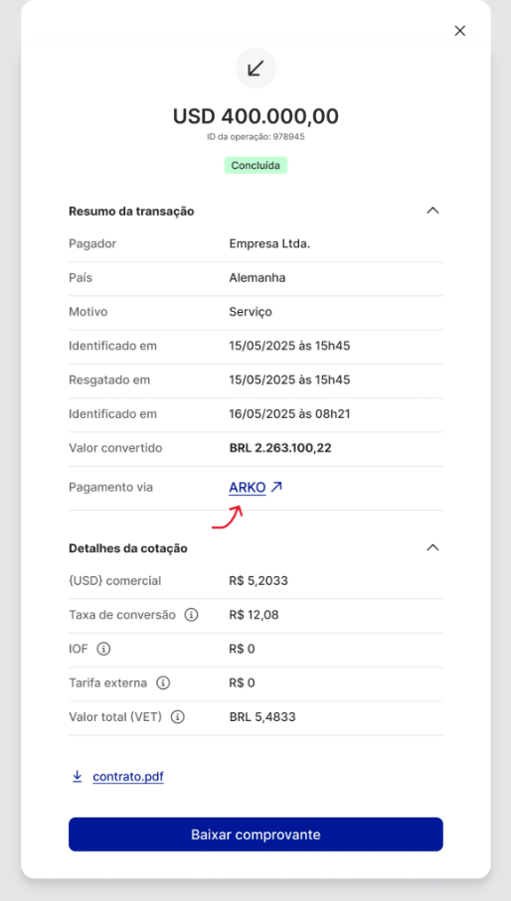Click the {USD} comercial label
Image resolution: width=511 pixels, height=901 pixels.
click(115, 581)
